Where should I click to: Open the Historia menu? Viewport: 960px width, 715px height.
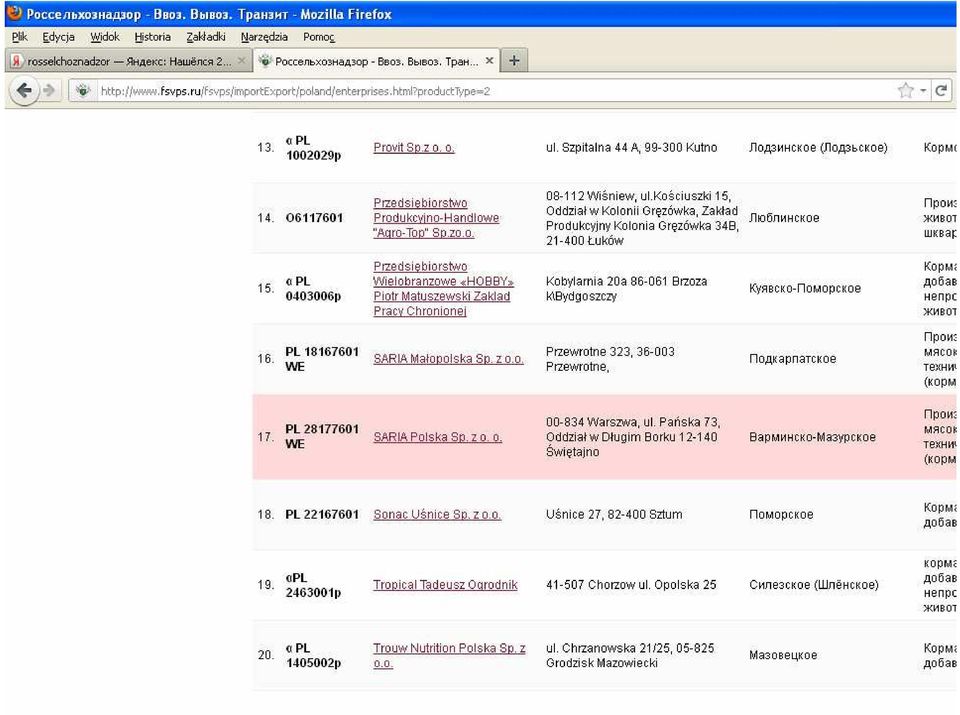tap(152, 37)
